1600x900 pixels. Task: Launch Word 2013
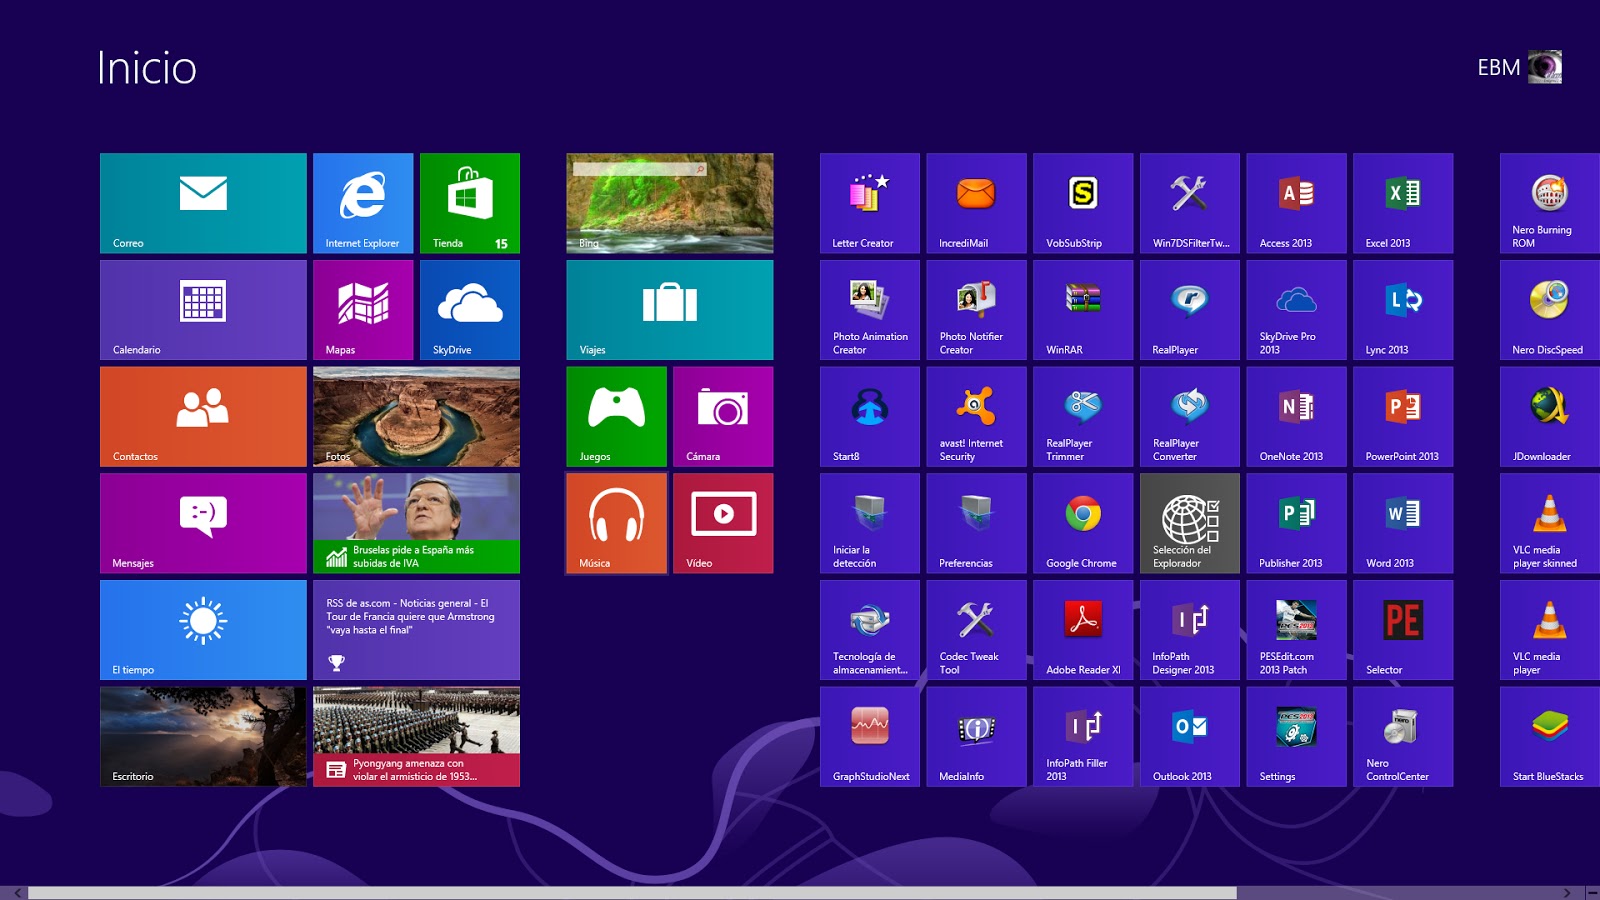click(x=1403, y=523)
